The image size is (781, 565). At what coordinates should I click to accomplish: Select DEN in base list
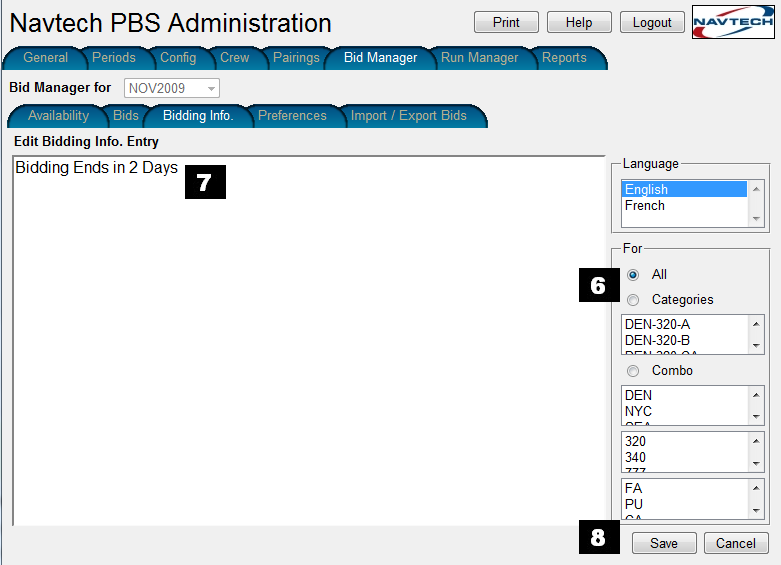[x=684, y=395]
